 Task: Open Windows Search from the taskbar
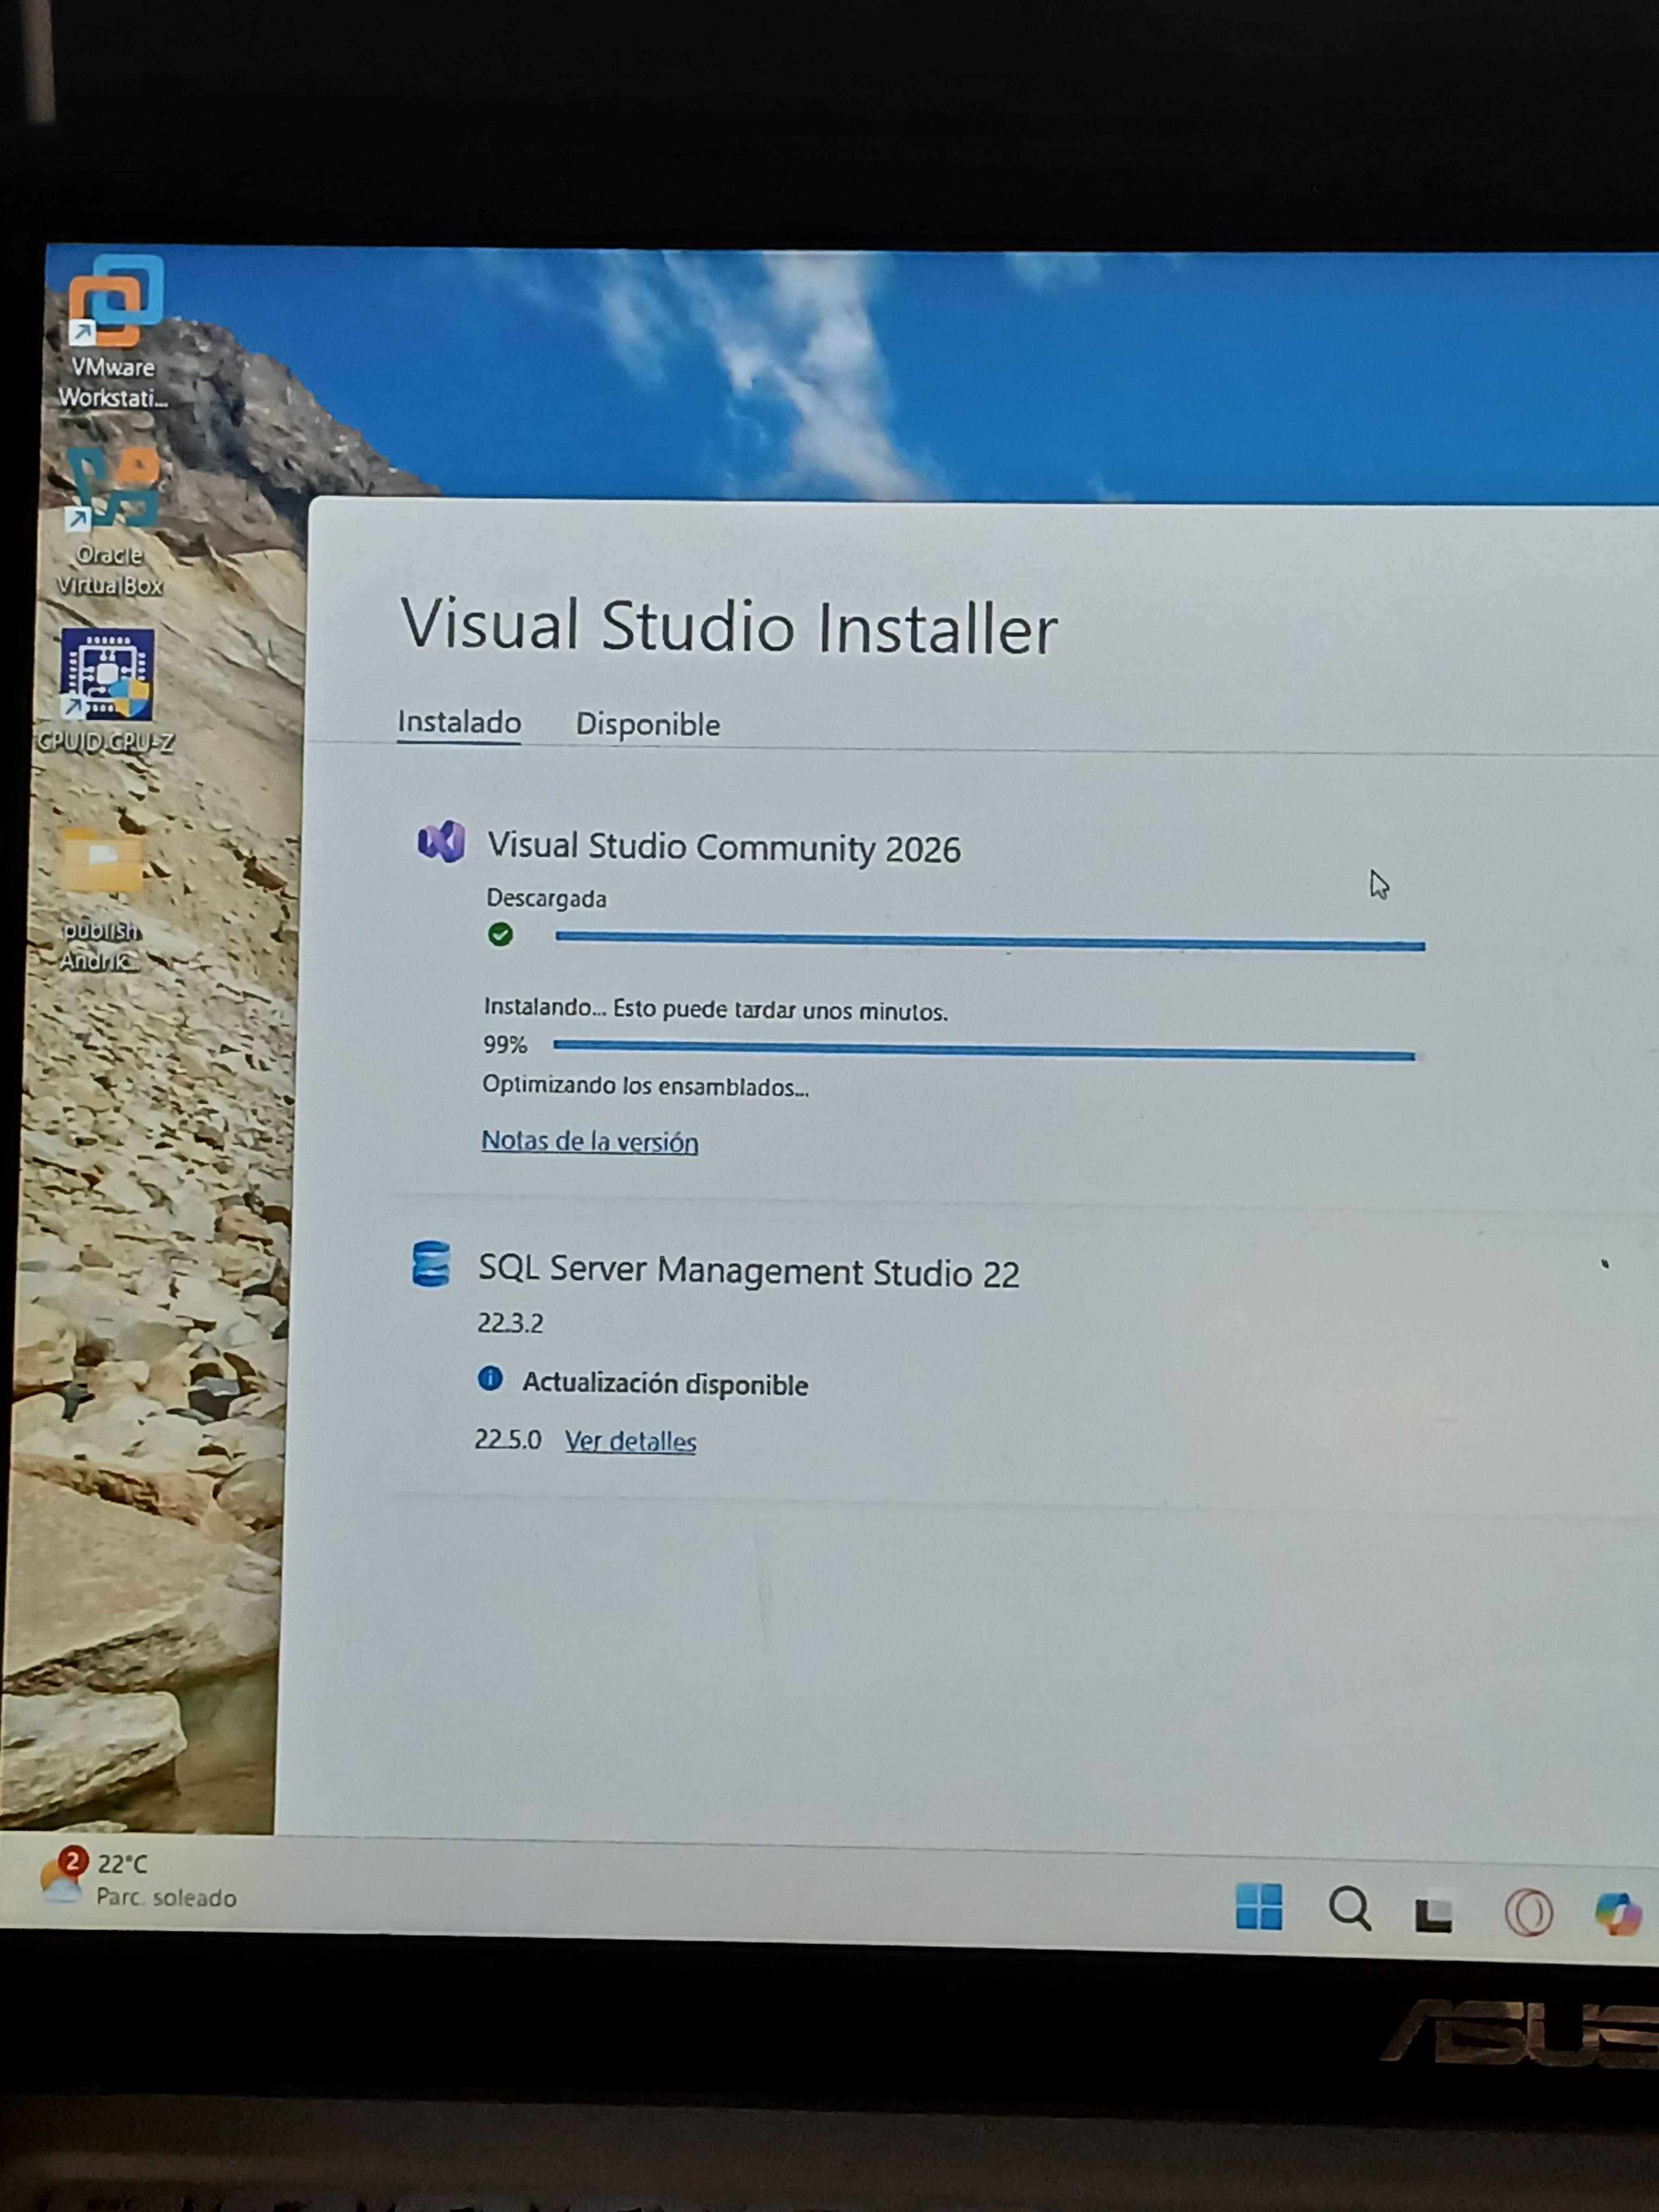coord(1349,1908)
